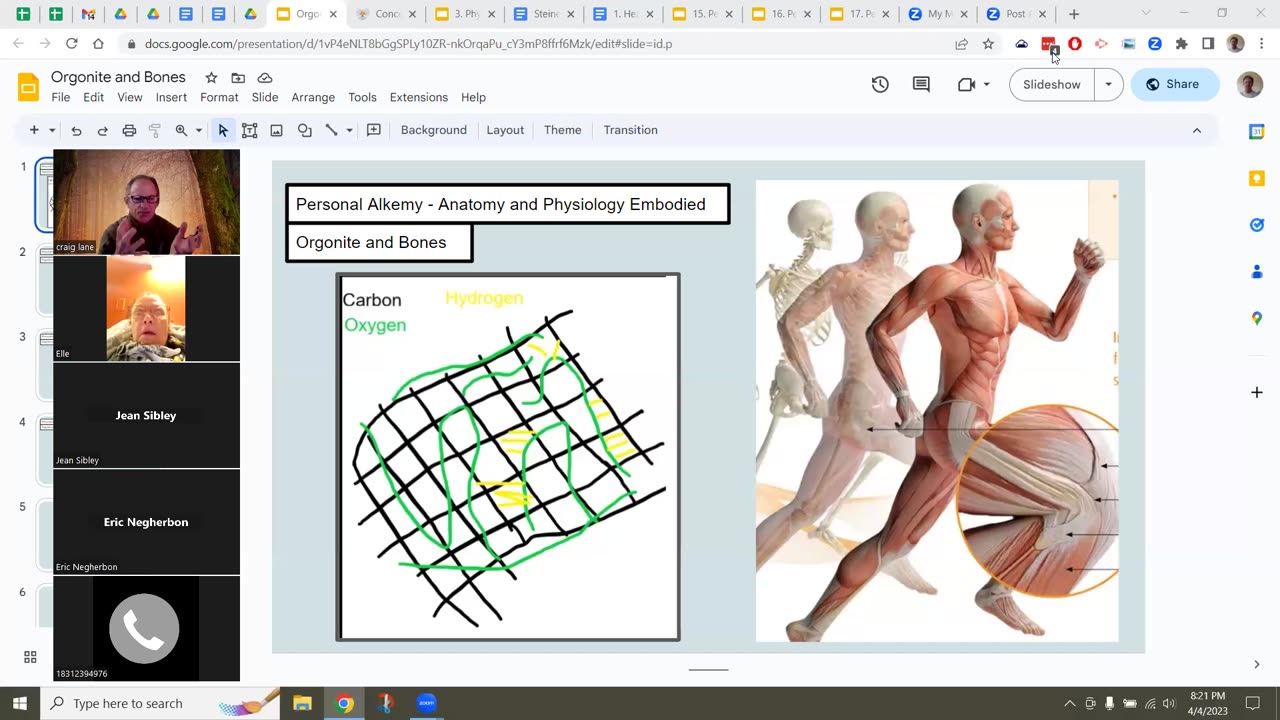Click the Transition button
The width and height of the screenshot is (1280, 720).
tap(631, 130)
